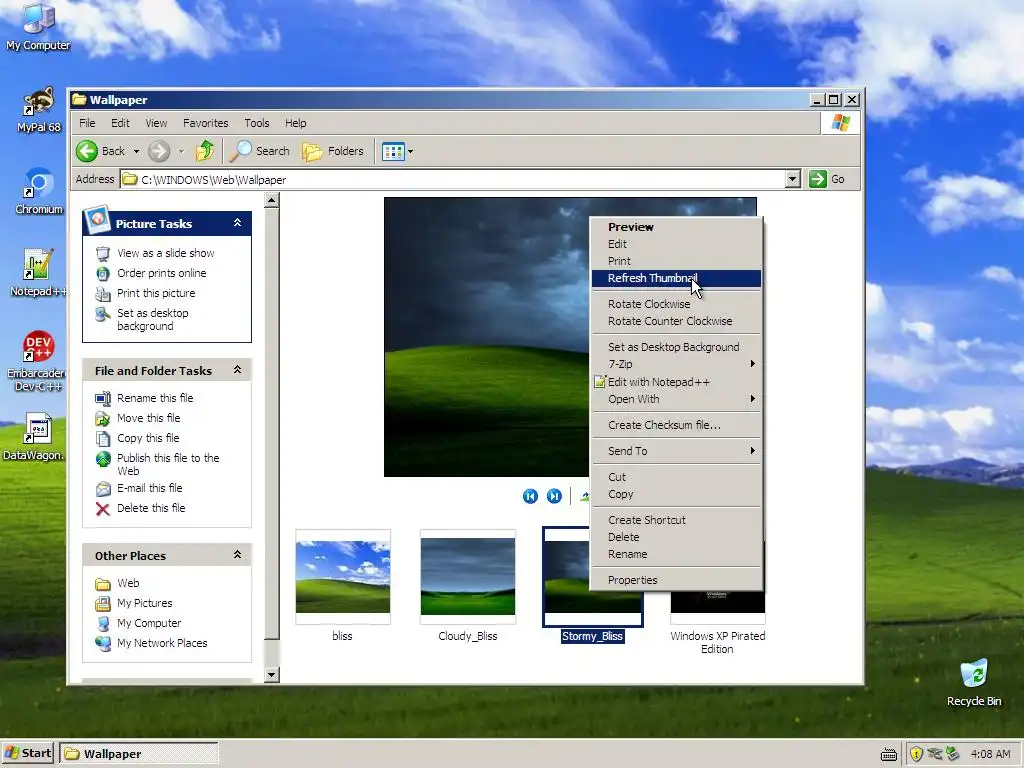1024x768 pixels.
Task: Go Back in Explorer toolbar
Action: (x=101, y=151)
